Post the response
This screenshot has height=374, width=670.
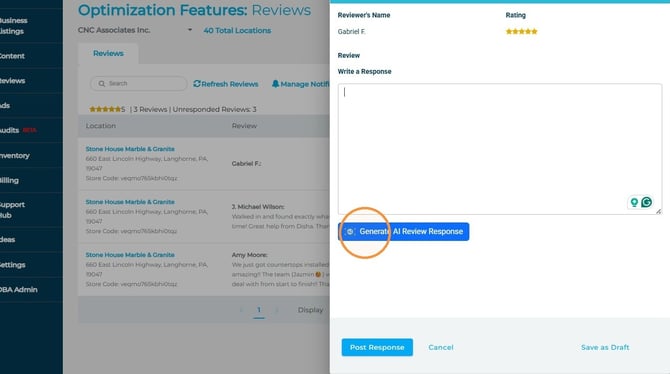point(377,347)
